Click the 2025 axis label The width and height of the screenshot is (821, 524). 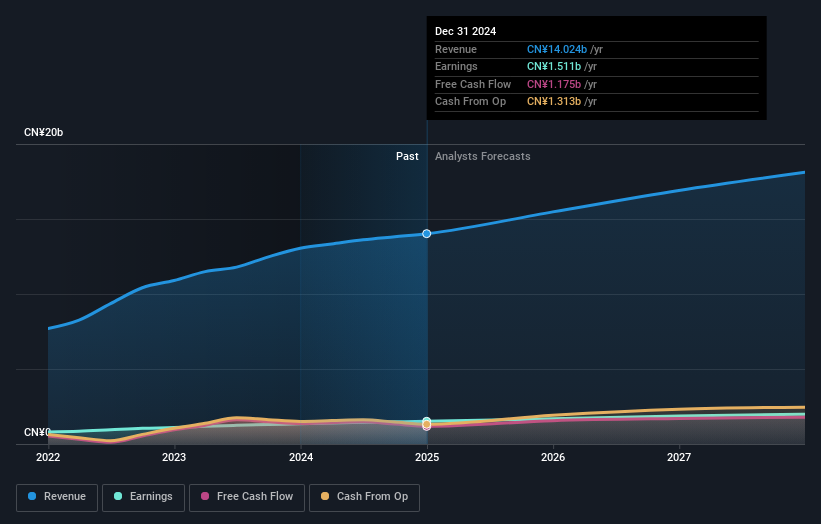point(427,457)
